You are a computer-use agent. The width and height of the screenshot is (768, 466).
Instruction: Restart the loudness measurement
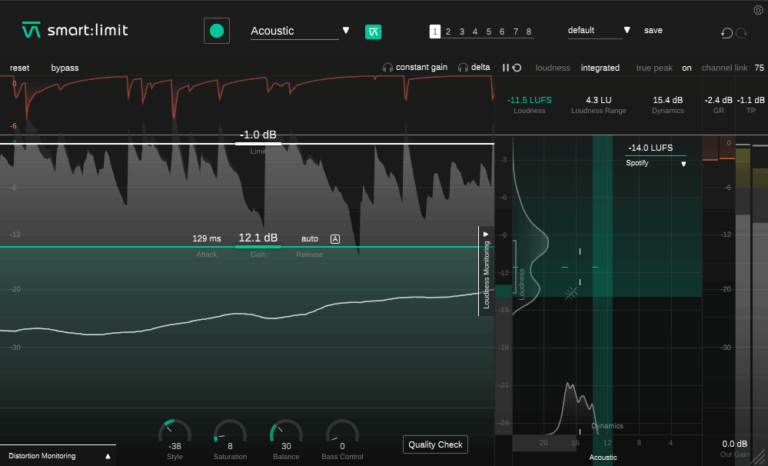[516, 68]
